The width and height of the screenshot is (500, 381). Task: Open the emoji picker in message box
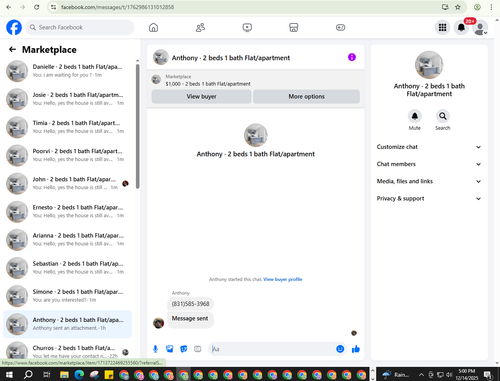tap(340, 349)
